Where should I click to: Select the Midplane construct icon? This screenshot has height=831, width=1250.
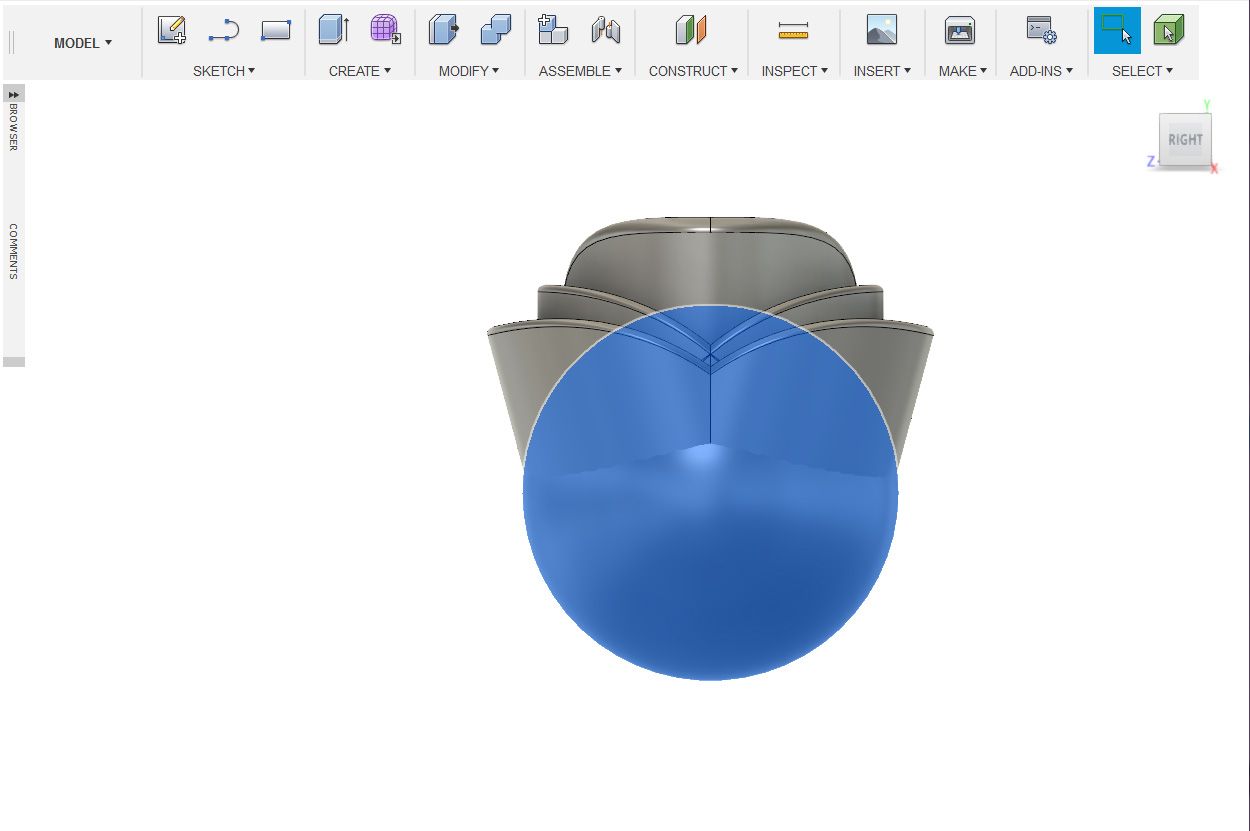click(691, 30)
